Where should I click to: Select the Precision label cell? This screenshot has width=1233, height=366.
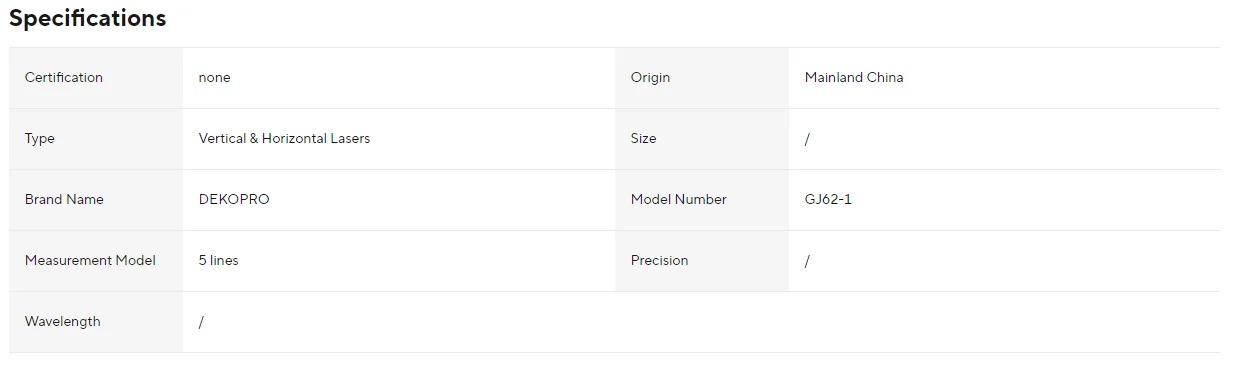click(x=702, y=261)
